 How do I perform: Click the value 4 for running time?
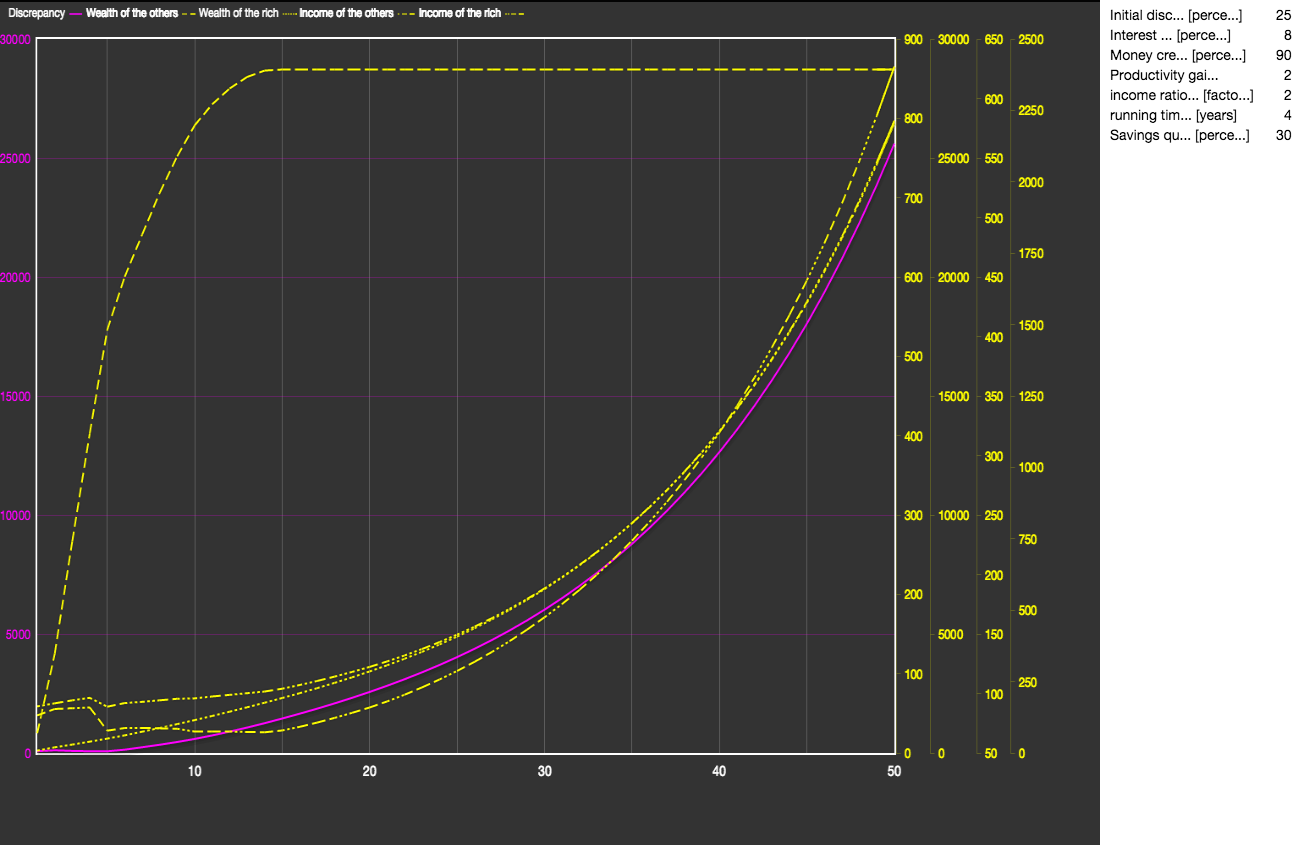[x=1287, y=115]
